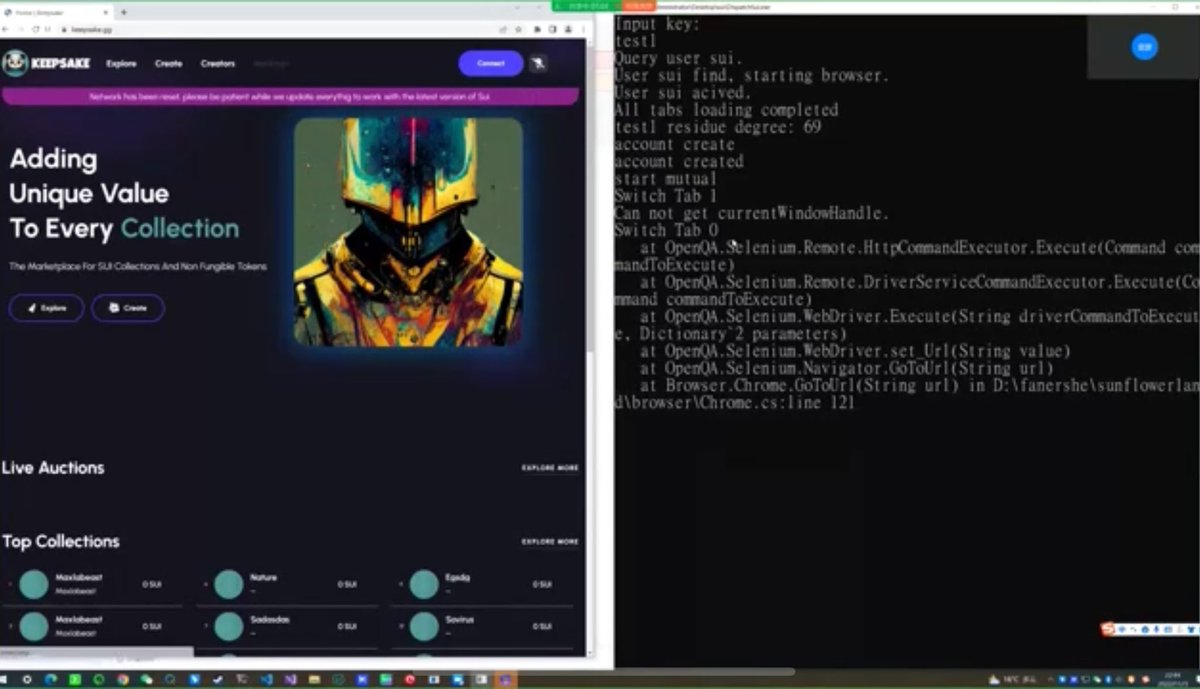
Task: Click the blue avatar circle in the terminal window
Action: click(1144, 46)
